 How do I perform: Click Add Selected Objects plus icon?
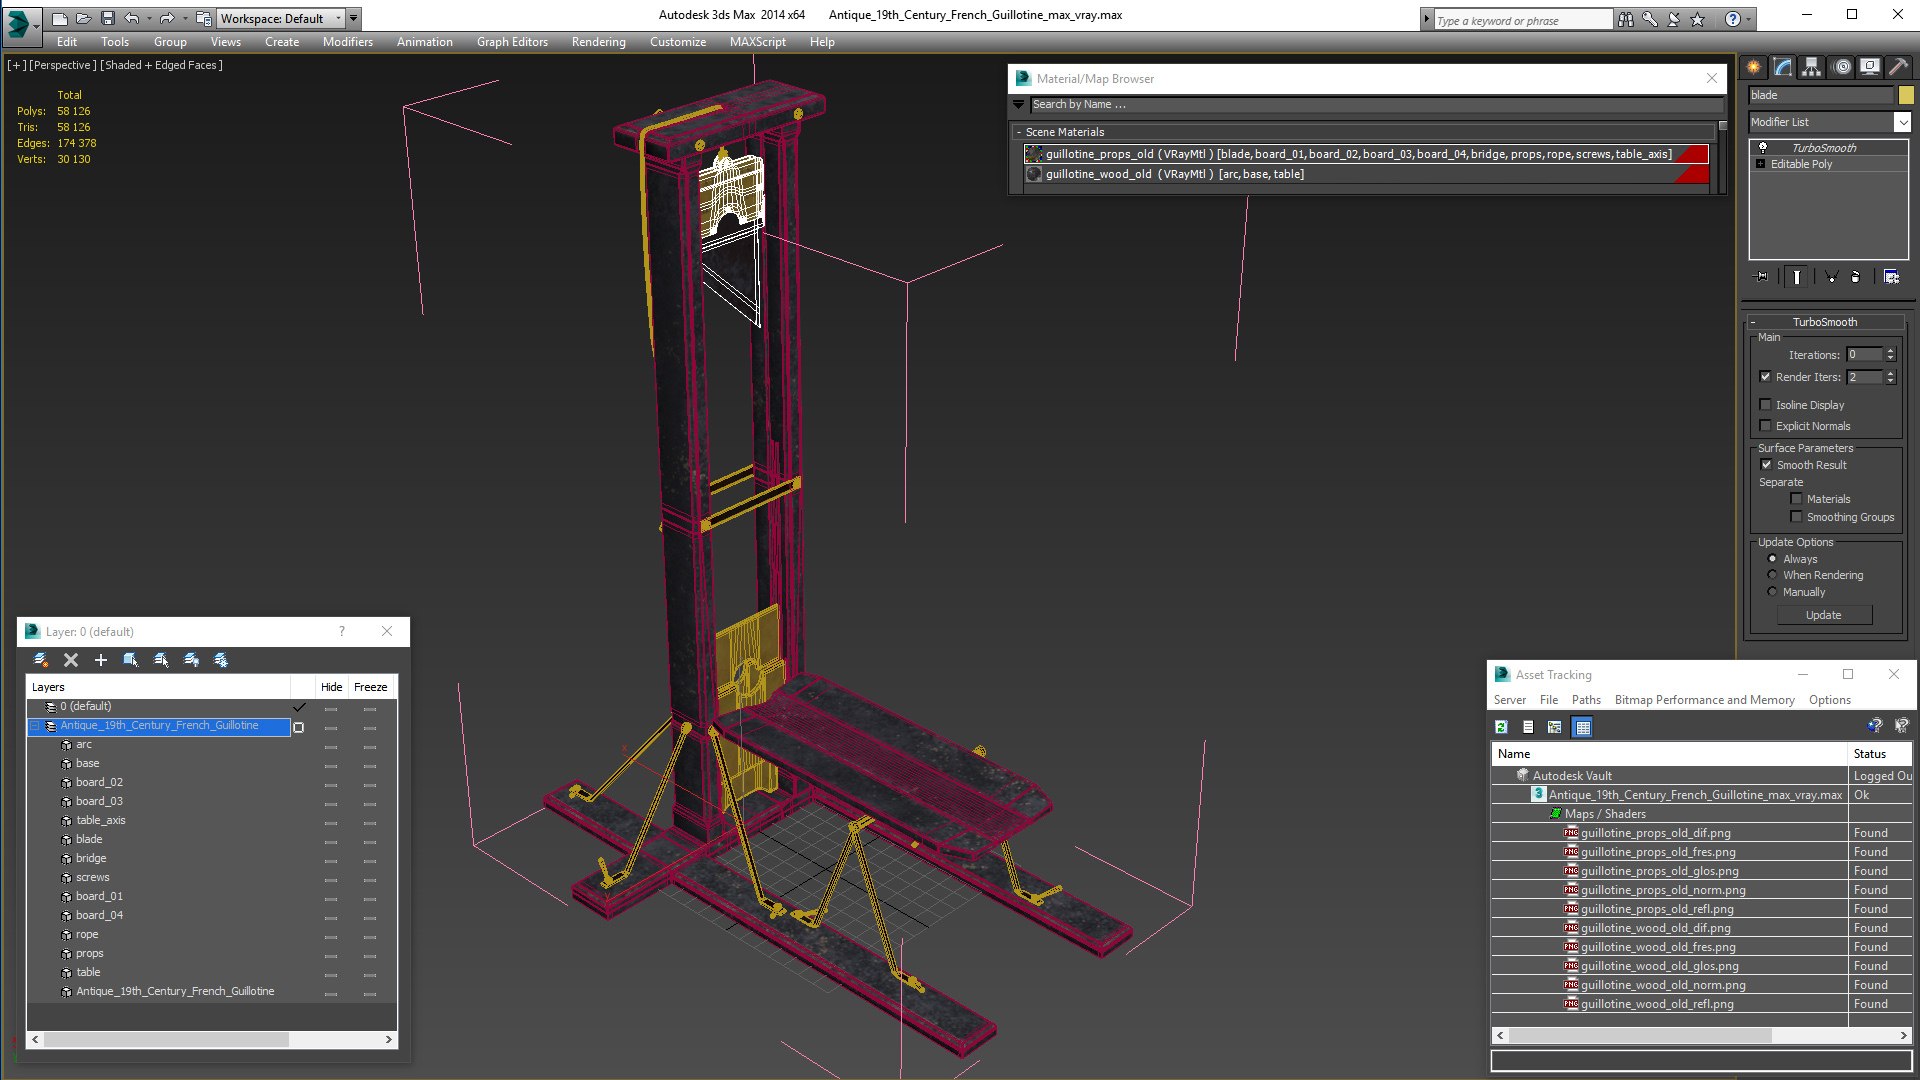[x=100, y=660]
